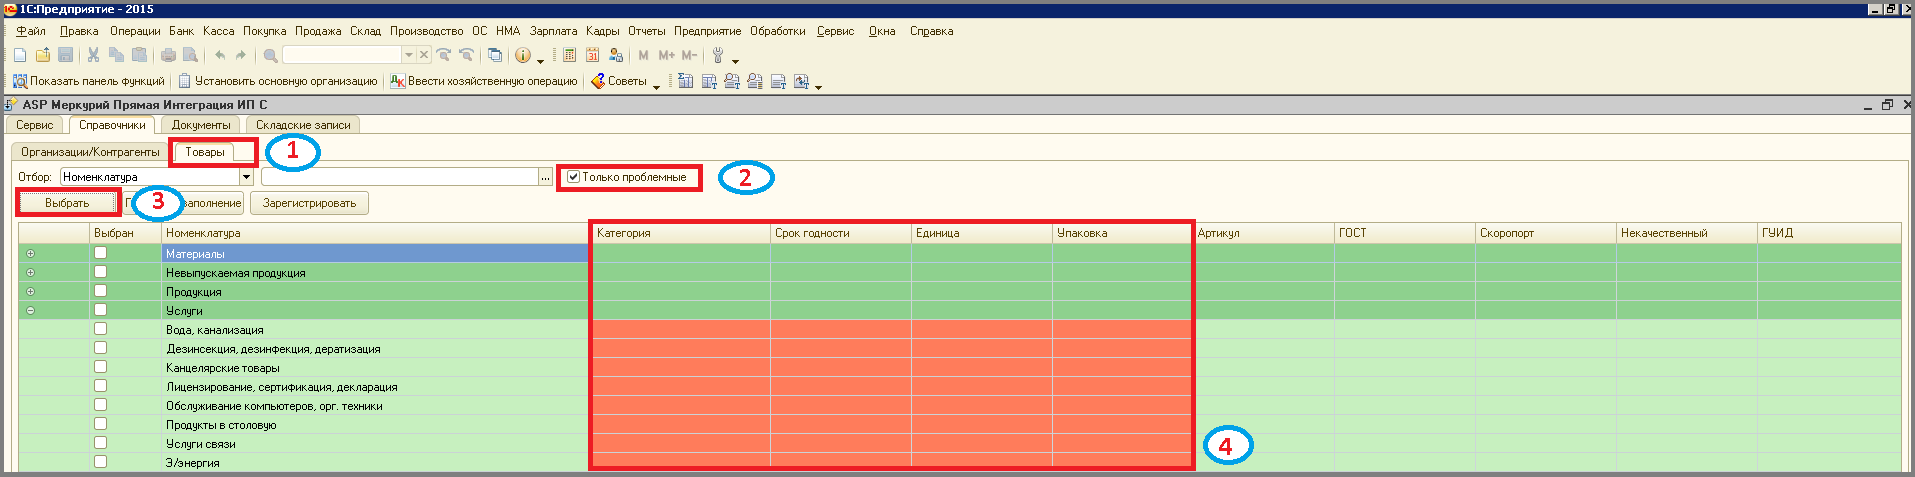The height and width of the screenshot is (477, 1915).
Task: Click the M- memory subtract button
Action: pyautogui.click(x=689, y=55)
